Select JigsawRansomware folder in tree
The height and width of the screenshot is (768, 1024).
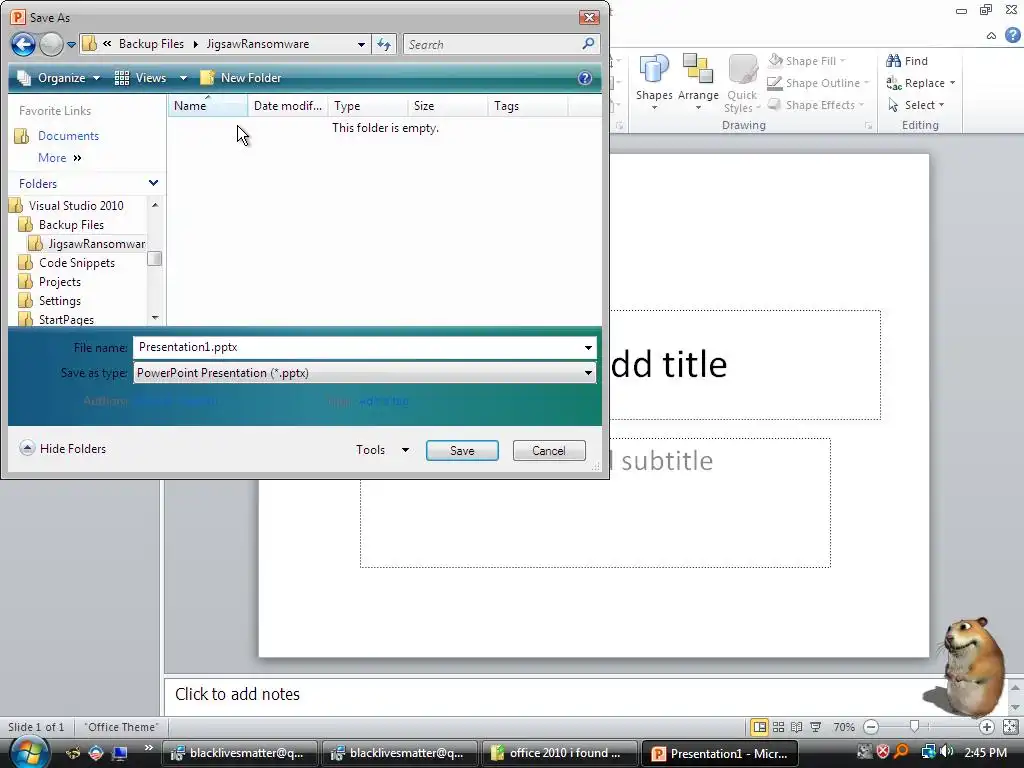(x=87, y=244)
